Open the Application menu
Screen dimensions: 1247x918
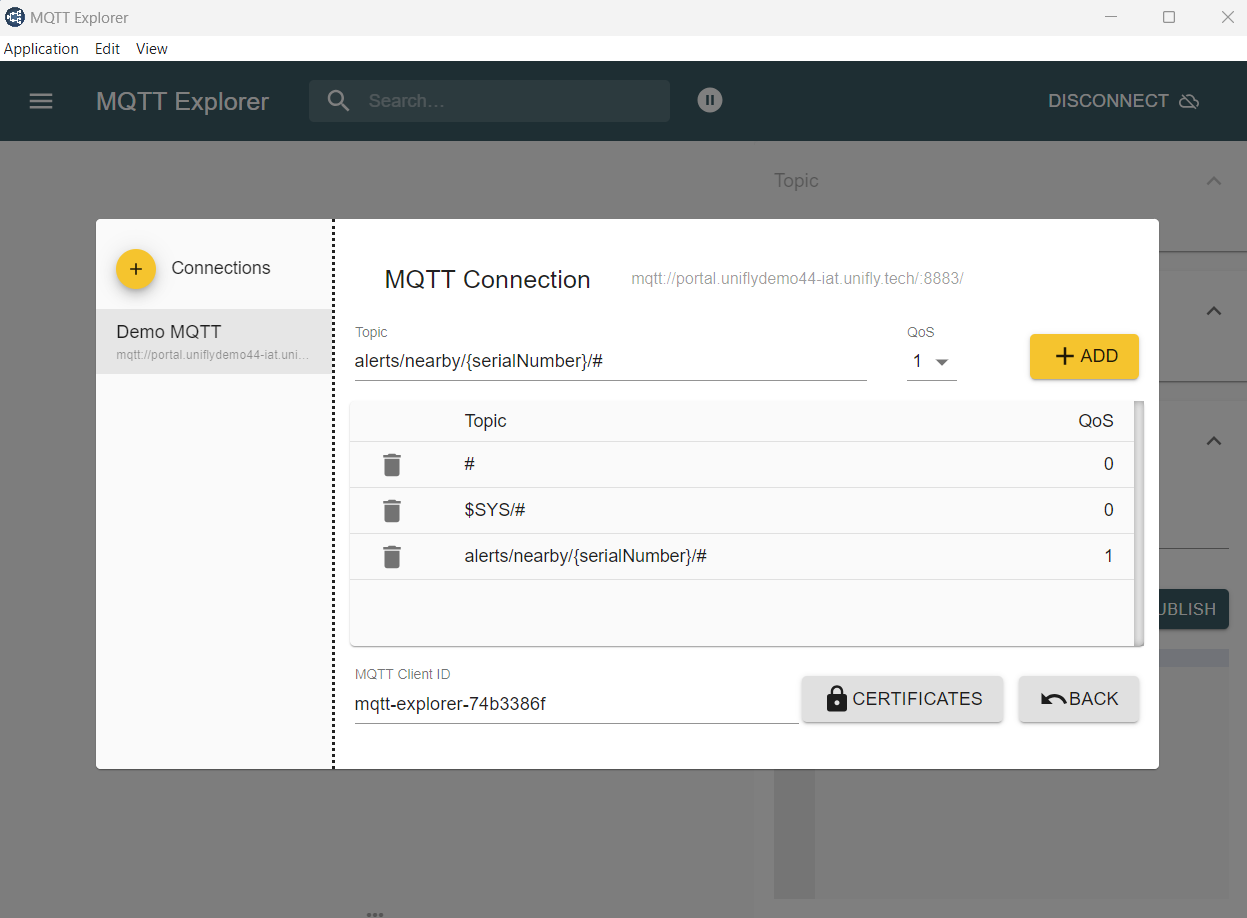click(41, 48)
